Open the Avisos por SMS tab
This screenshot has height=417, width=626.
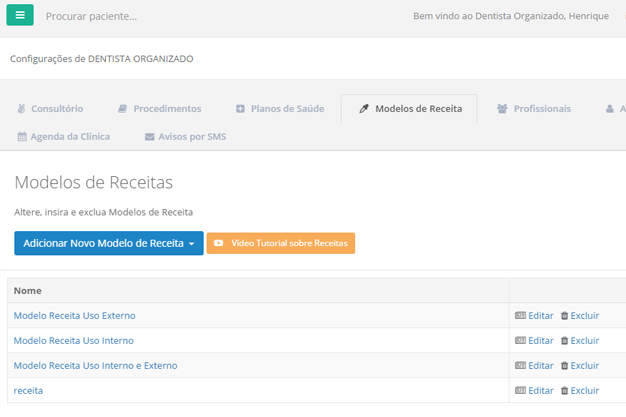[186, 136]
